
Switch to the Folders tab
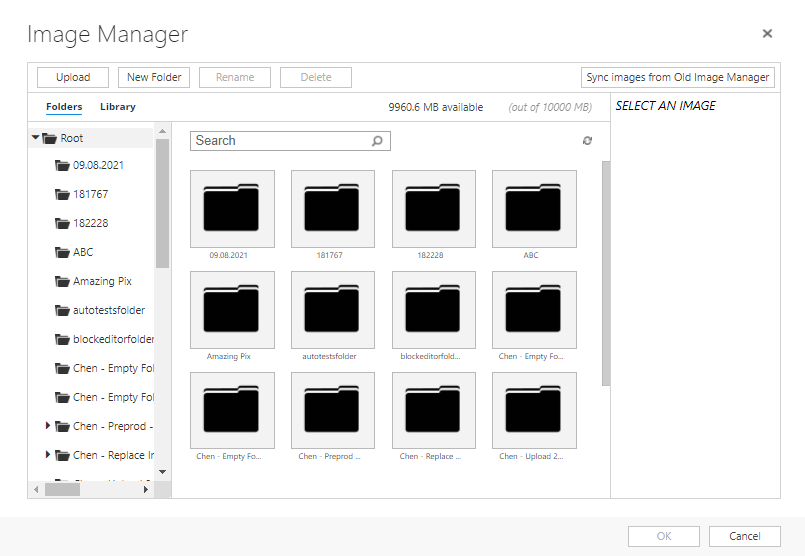point(64,107)
